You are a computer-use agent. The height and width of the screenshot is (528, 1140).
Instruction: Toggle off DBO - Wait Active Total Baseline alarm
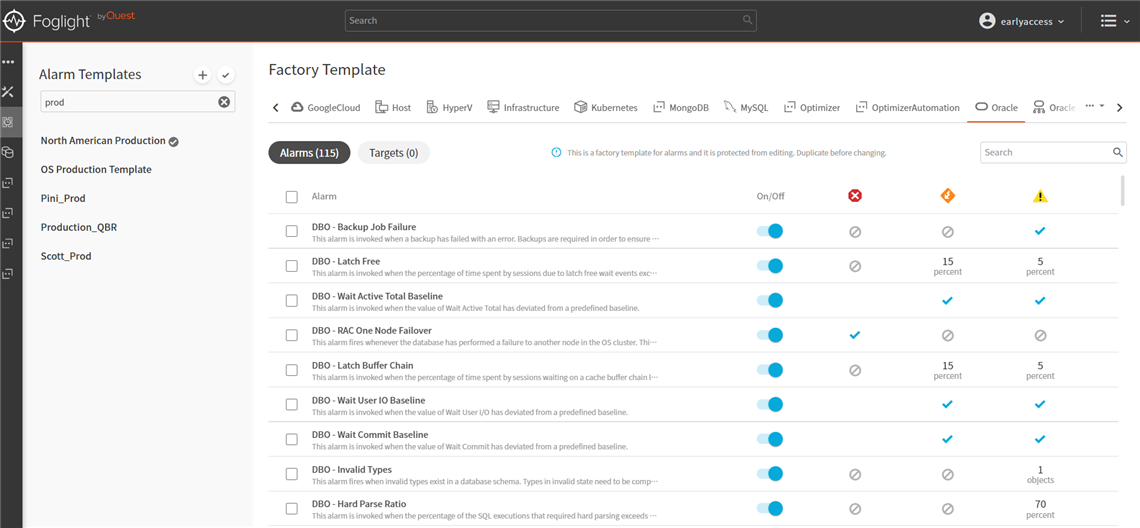click(x=770, y=300)
